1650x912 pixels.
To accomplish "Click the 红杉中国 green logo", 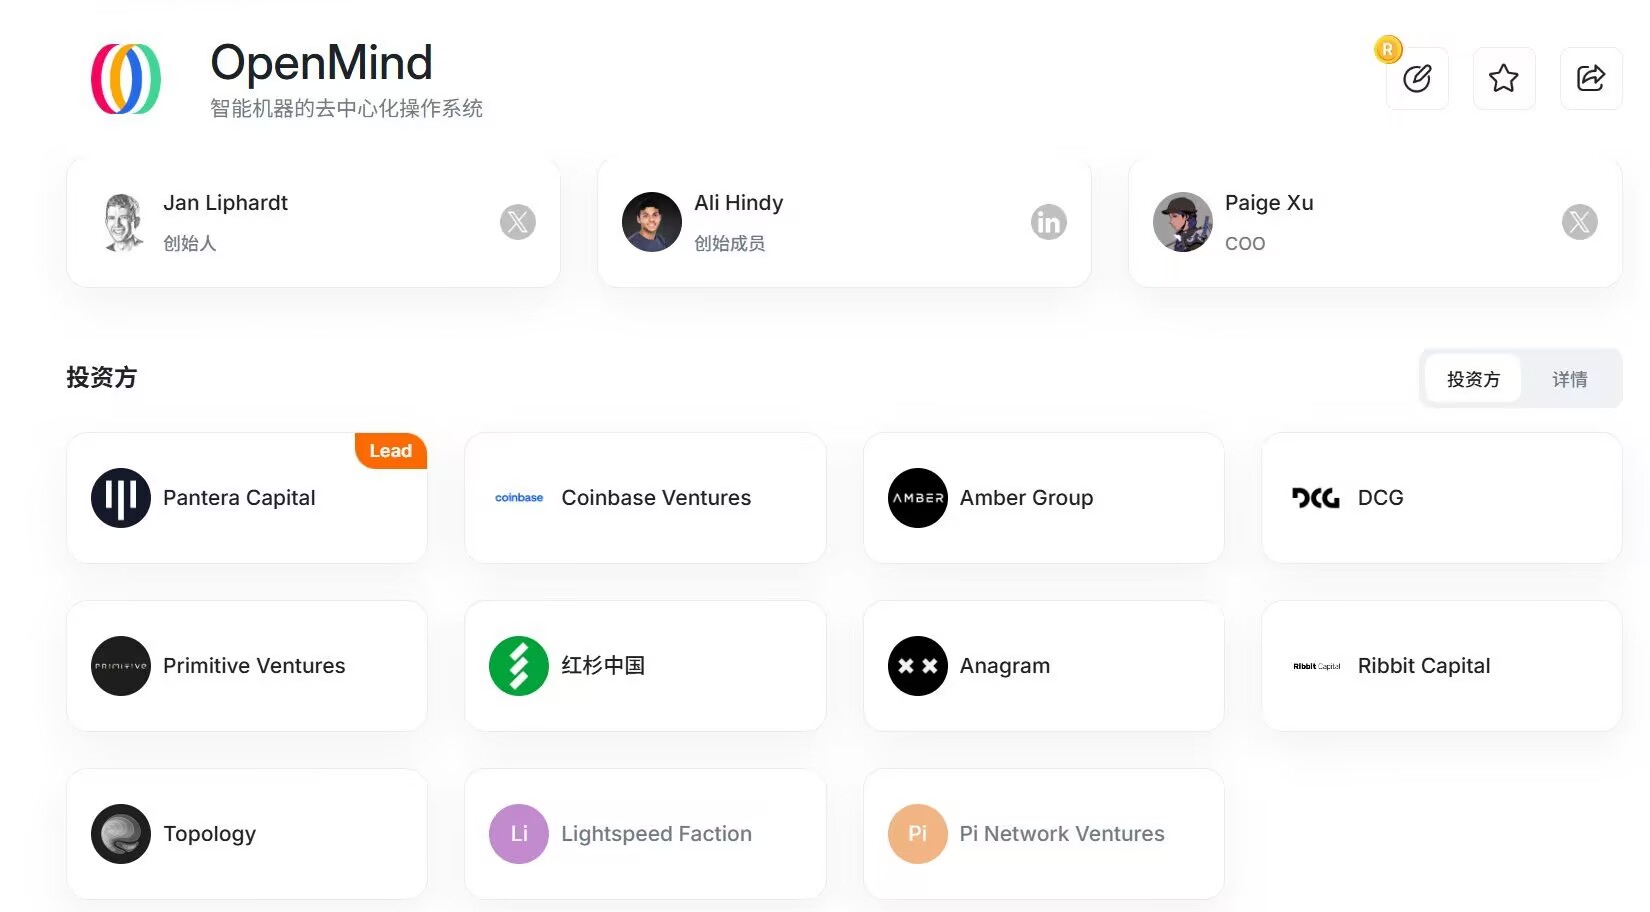I will click(x=518, y=665).
